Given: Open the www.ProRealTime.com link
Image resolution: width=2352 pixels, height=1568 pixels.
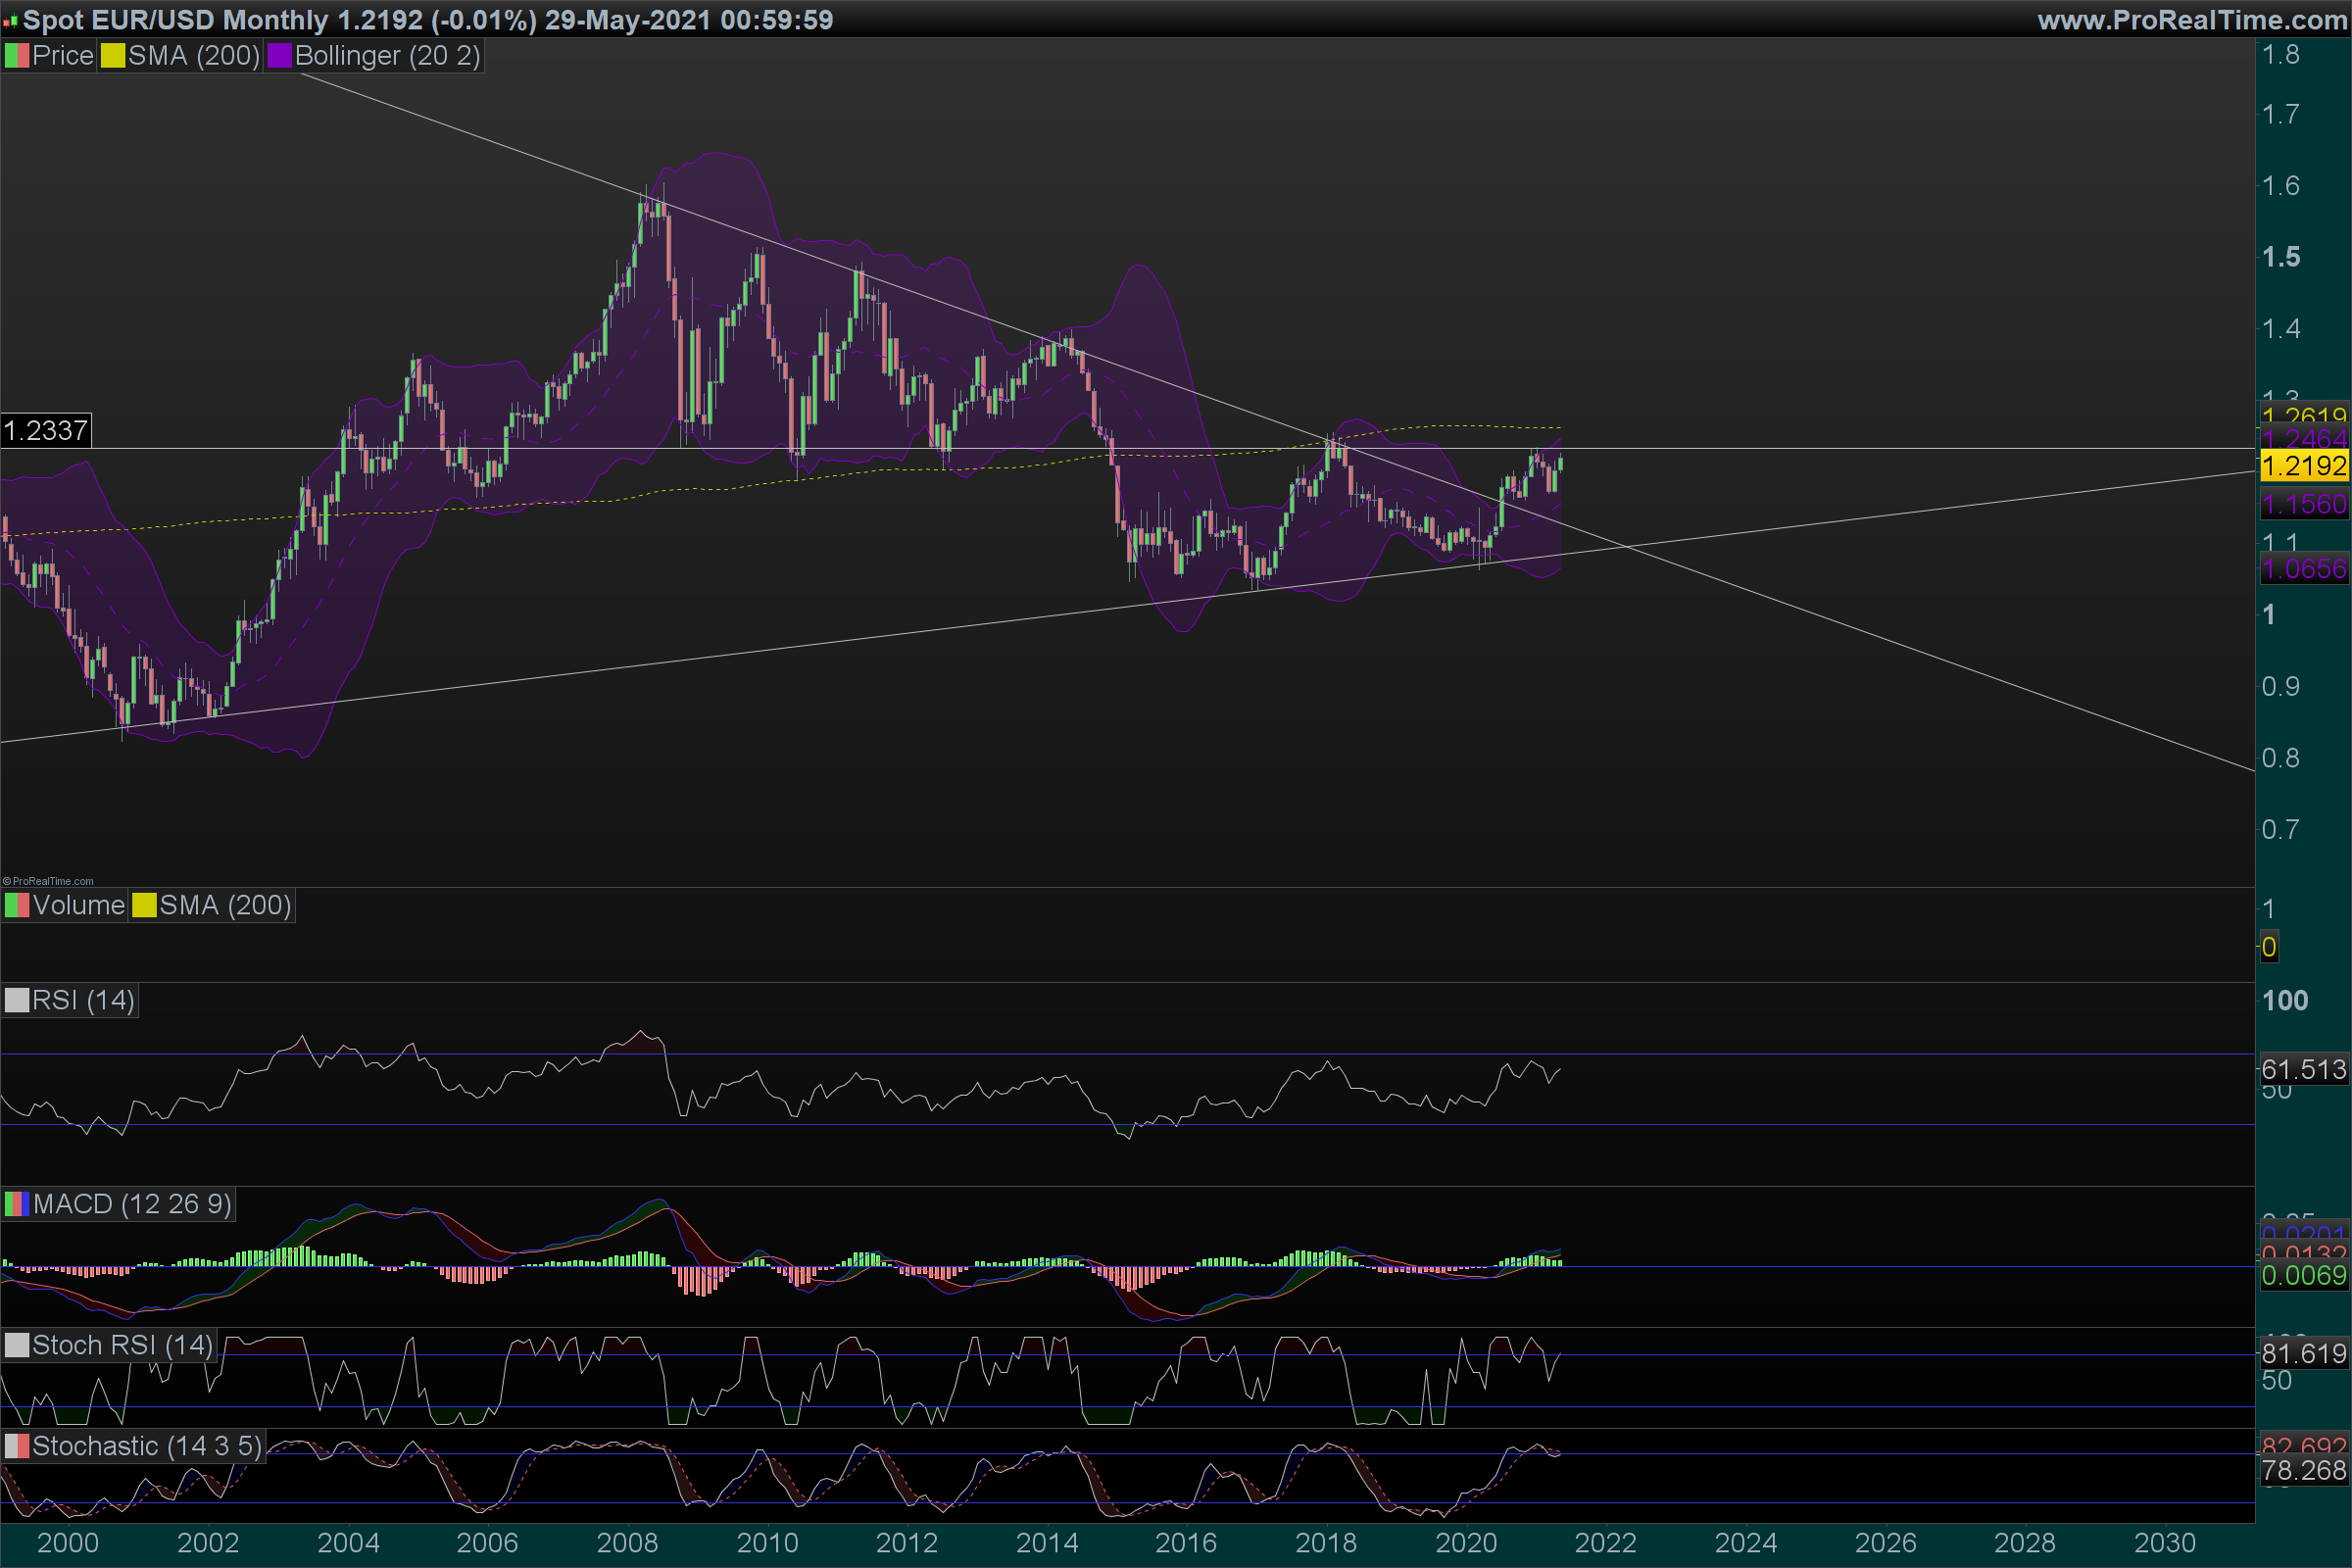Looking at the screenshot, I should [2192, 20].
